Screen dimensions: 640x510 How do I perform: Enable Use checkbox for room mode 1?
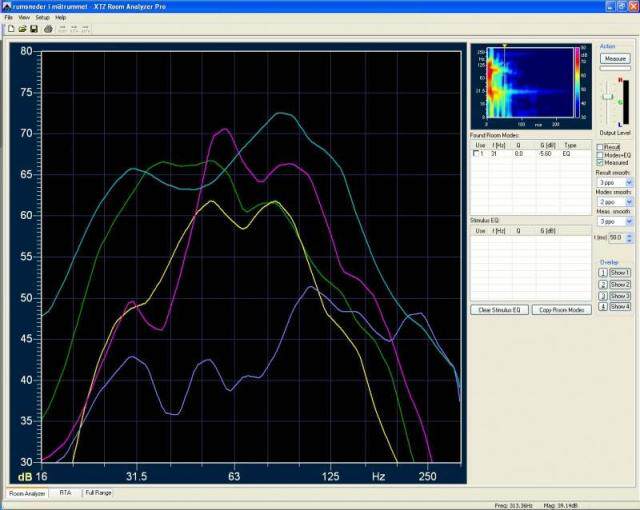[476, 153]
